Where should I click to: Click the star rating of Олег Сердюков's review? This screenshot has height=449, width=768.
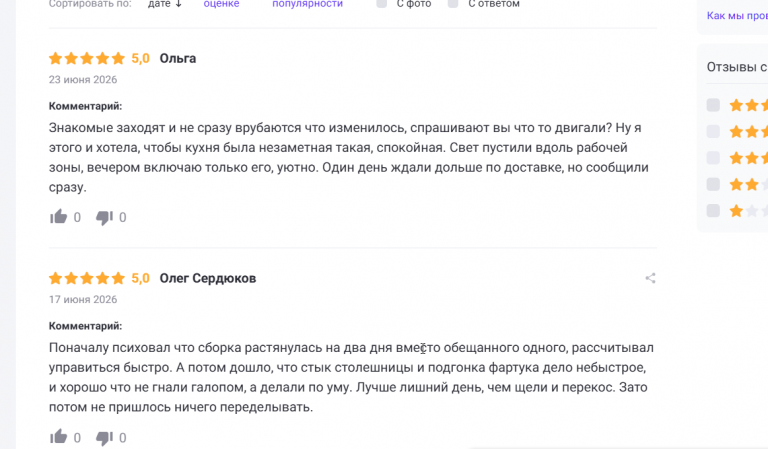87,279
